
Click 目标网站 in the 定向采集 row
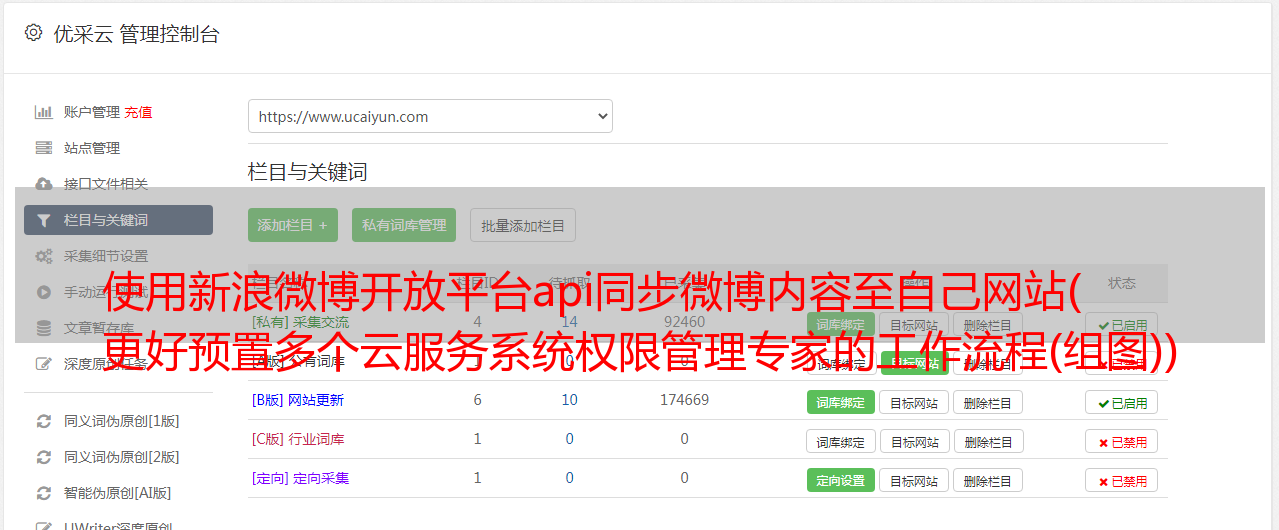point(914,480)
